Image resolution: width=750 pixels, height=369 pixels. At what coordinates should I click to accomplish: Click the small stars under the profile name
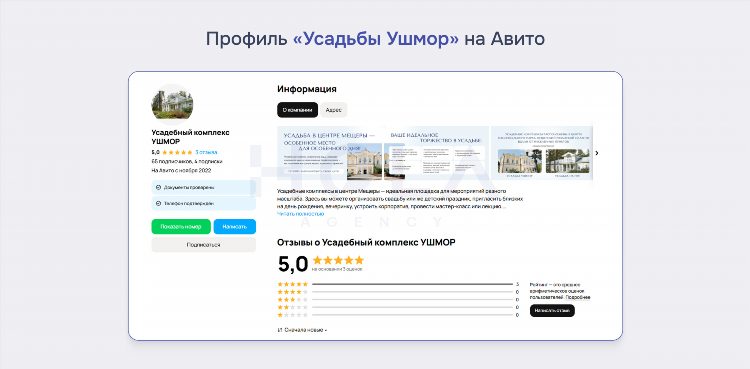click(177, 153)
